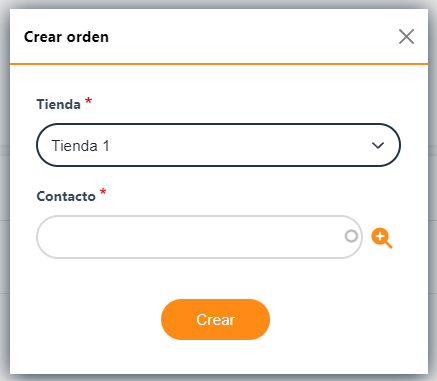Close the Crear orden dialog

[x=406, y=36]
